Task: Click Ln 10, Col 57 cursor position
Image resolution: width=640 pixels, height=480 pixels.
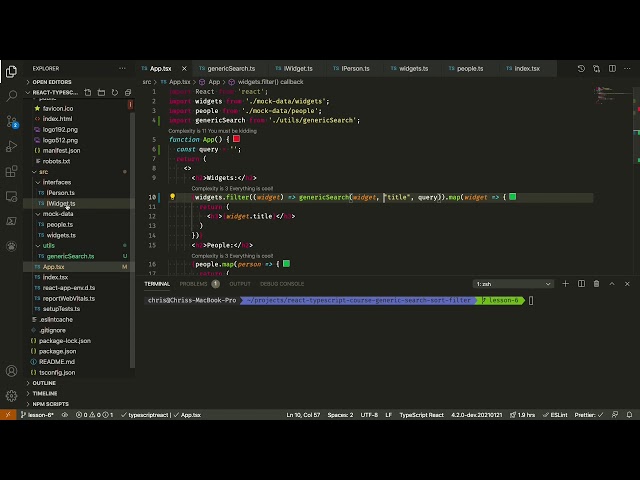Action: point(303,415)
